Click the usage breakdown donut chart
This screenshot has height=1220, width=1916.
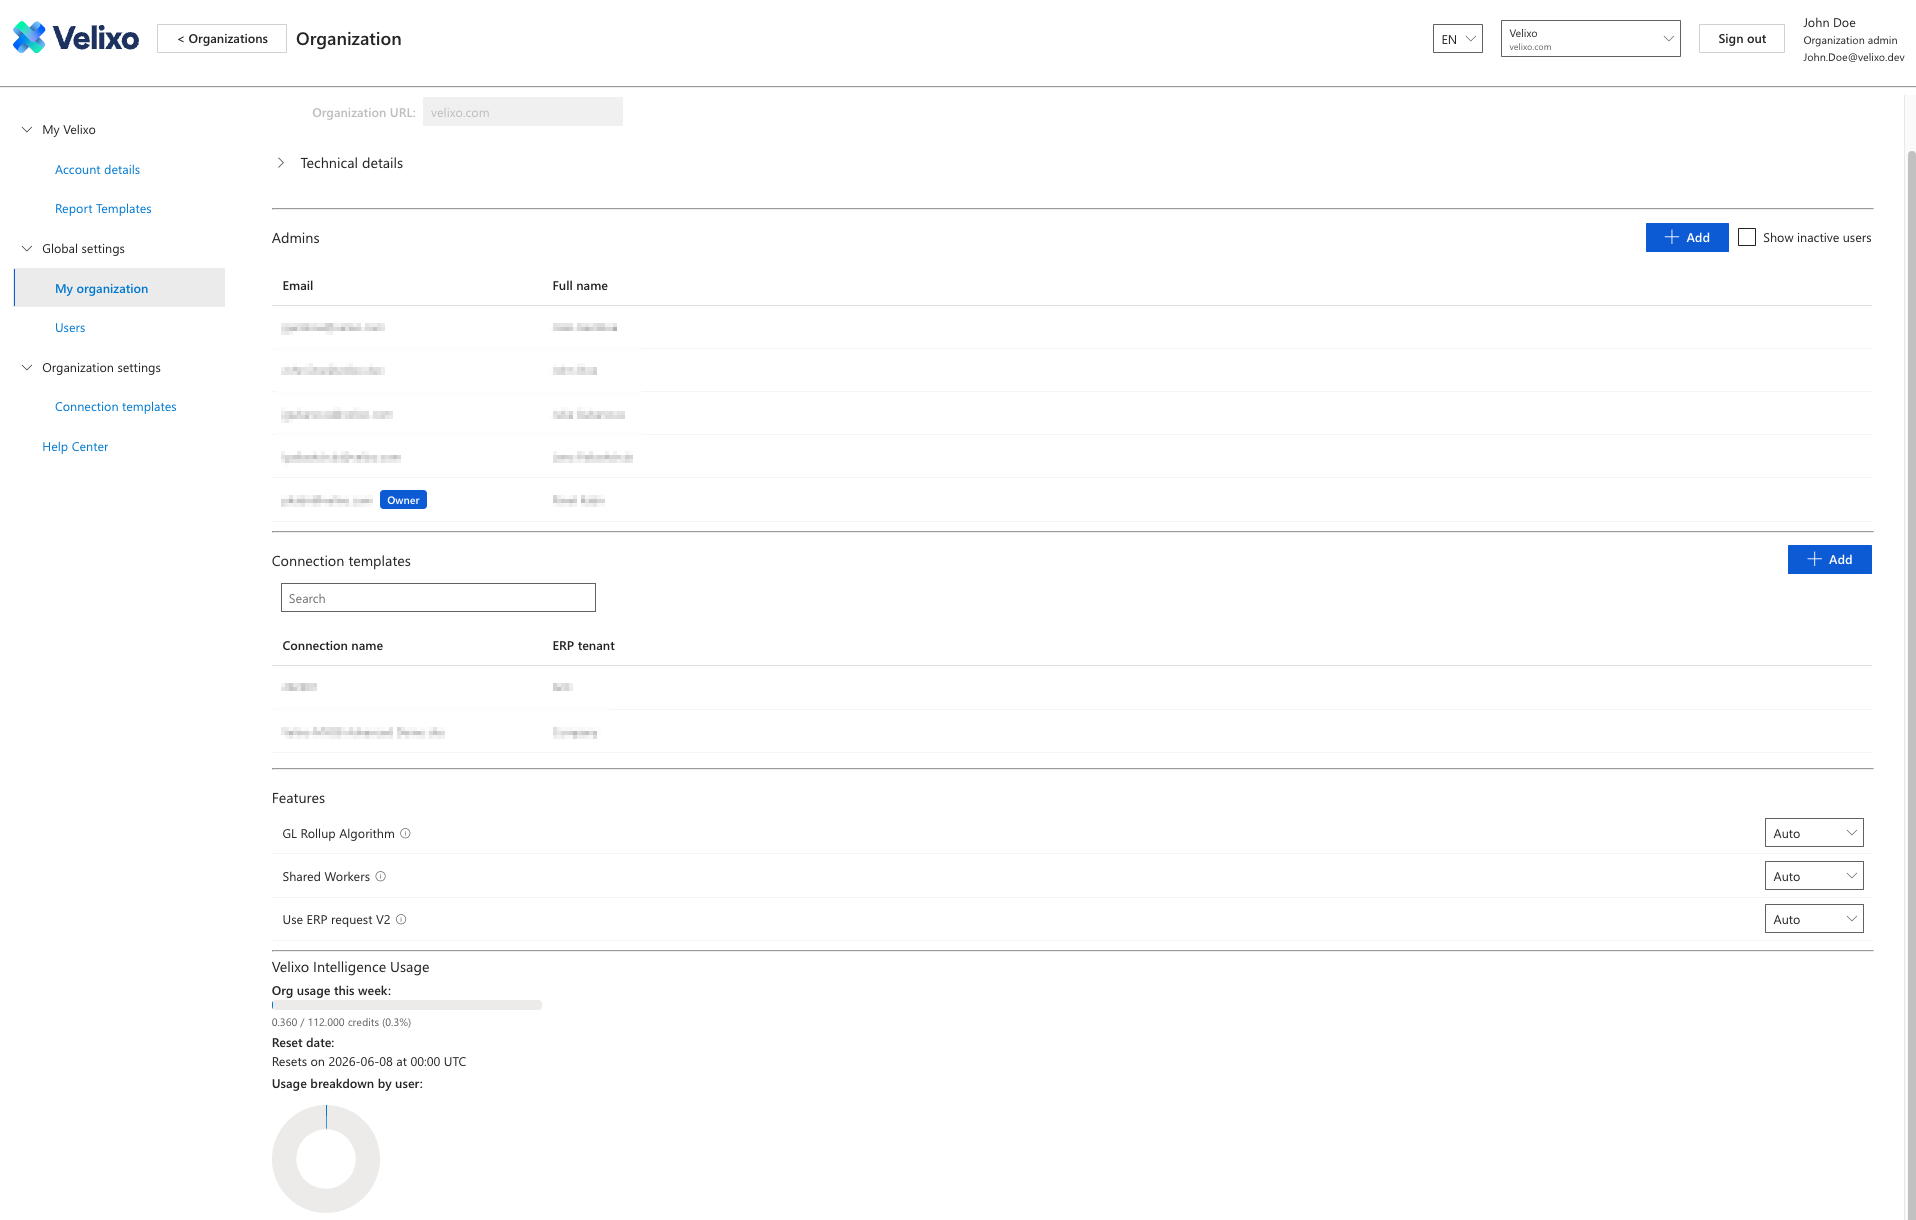tap(326, 1159)
